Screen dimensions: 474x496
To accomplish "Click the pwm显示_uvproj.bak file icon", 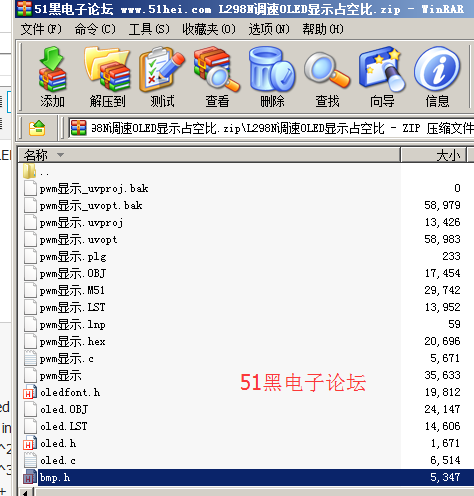I will point(30,188).
